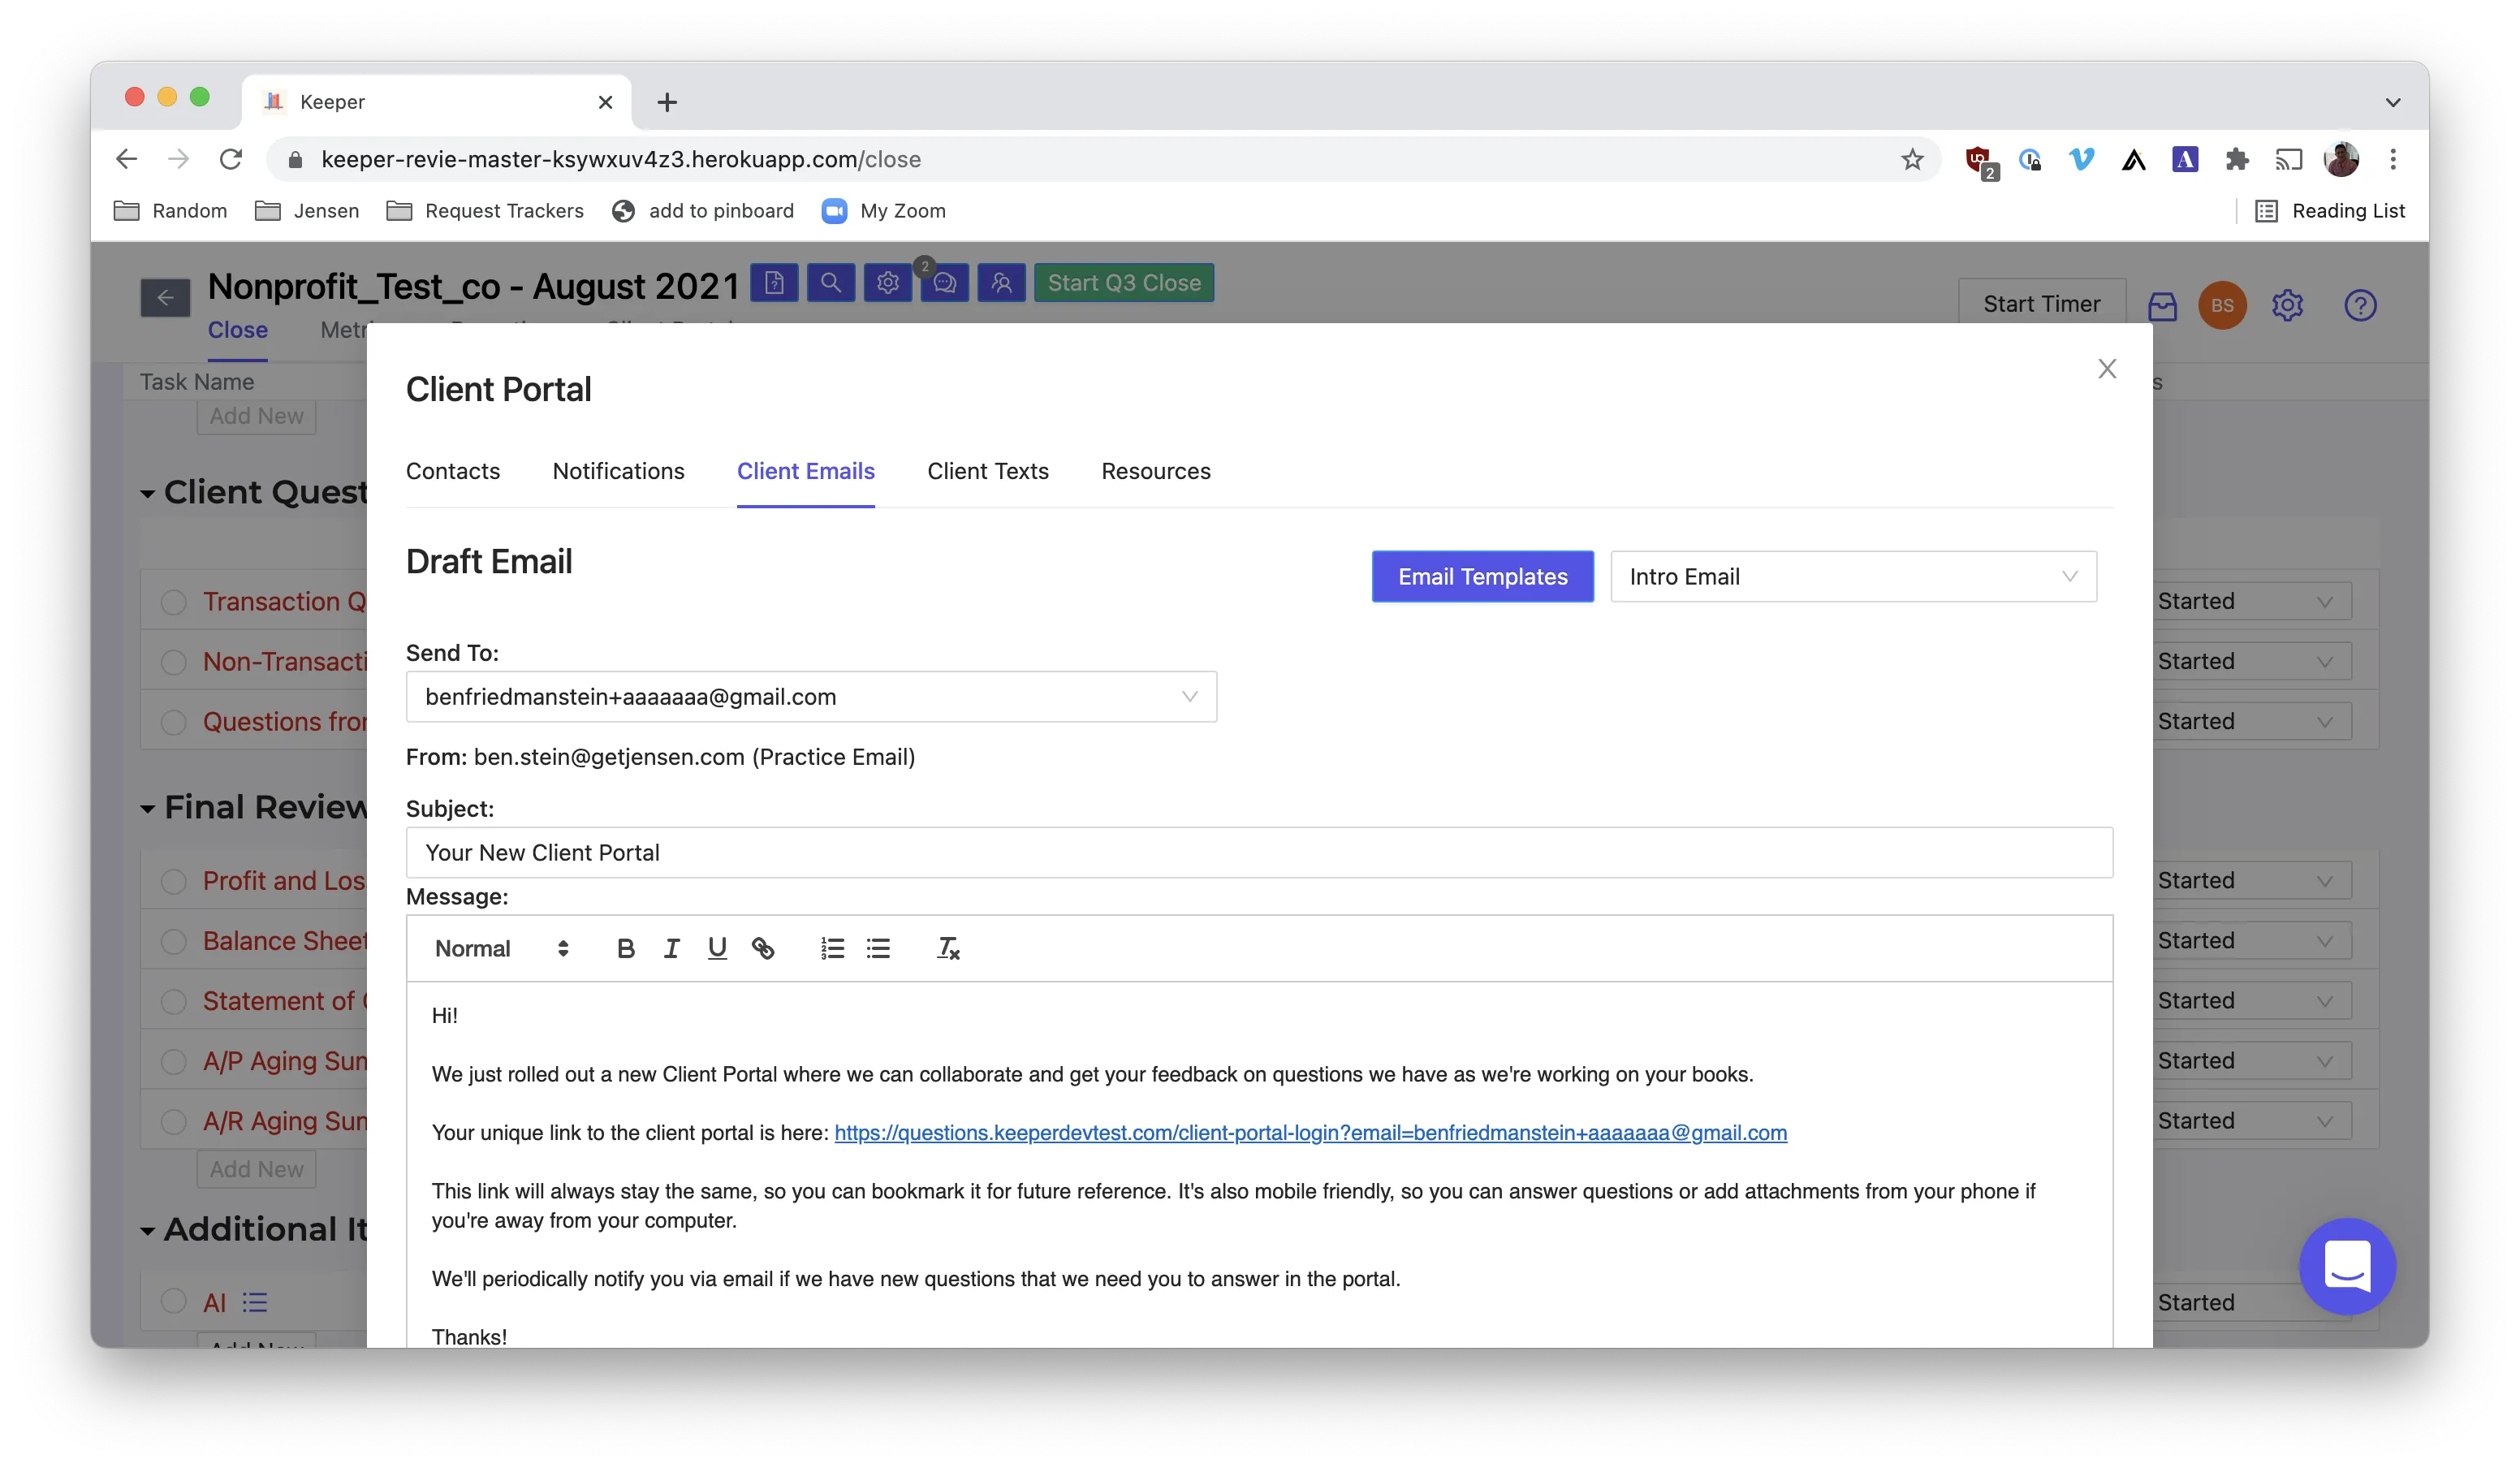Image resolution: width=2520 pixels, height=1468 pixels.
Task: Open the client portal people icon
Action: [1002, 283]
